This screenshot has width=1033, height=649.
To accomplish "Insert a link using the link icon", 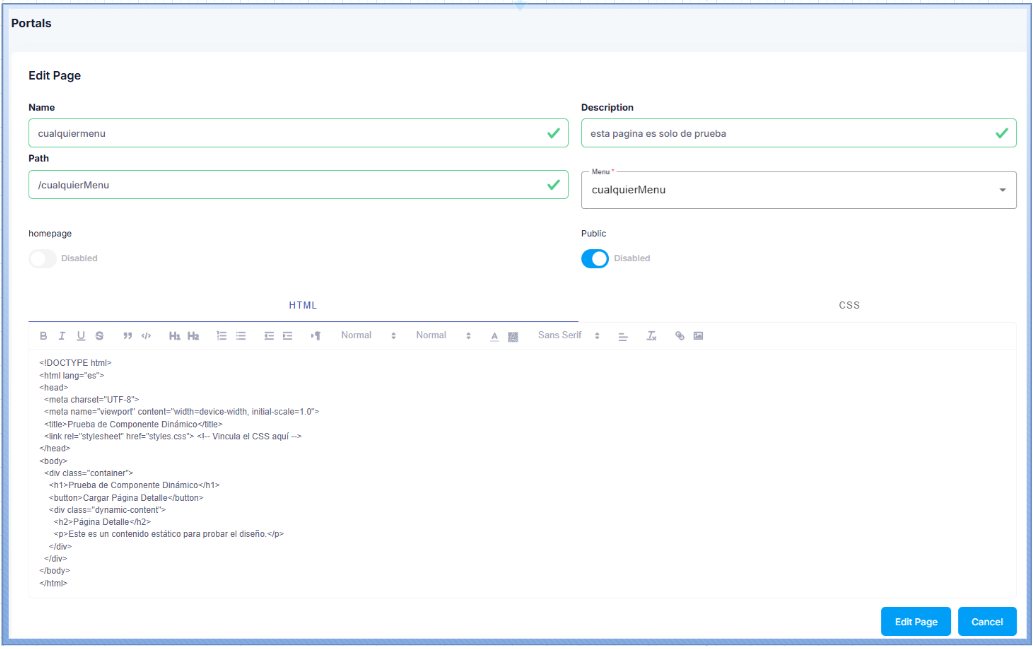I will tap(680, 336).
